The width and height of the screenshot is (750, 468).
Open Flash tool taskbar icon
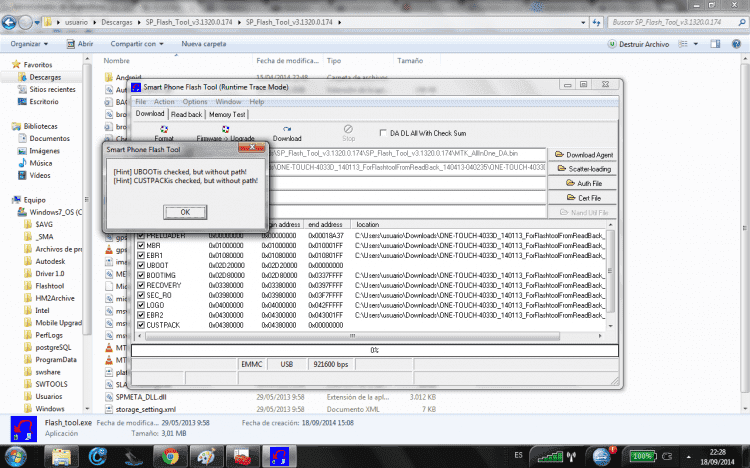[x=279, y=457]
